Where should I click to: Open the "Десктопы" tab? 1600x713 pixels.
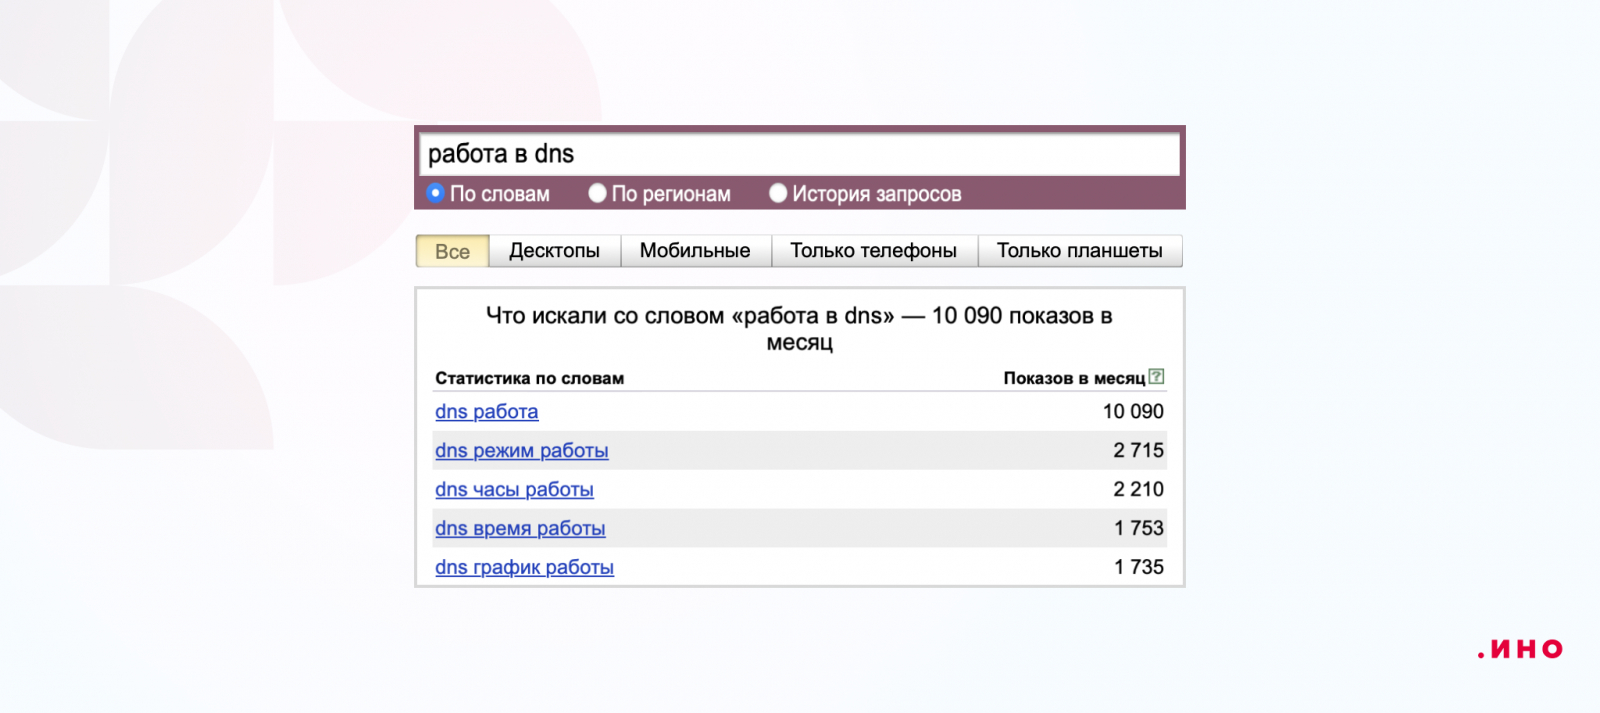554,251
